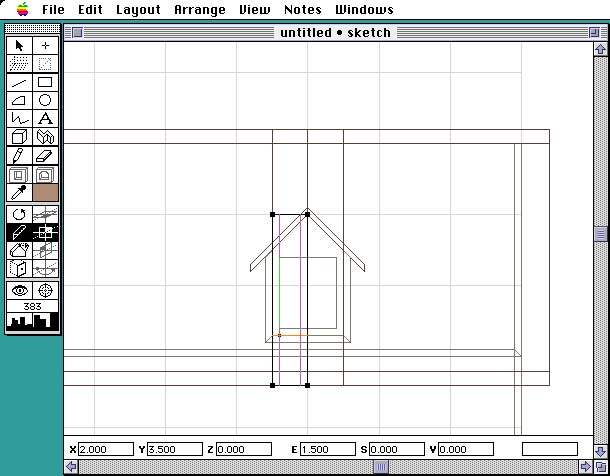Click the X coordinate field
This screenshot has height=476, width=610.
[106, 450]
